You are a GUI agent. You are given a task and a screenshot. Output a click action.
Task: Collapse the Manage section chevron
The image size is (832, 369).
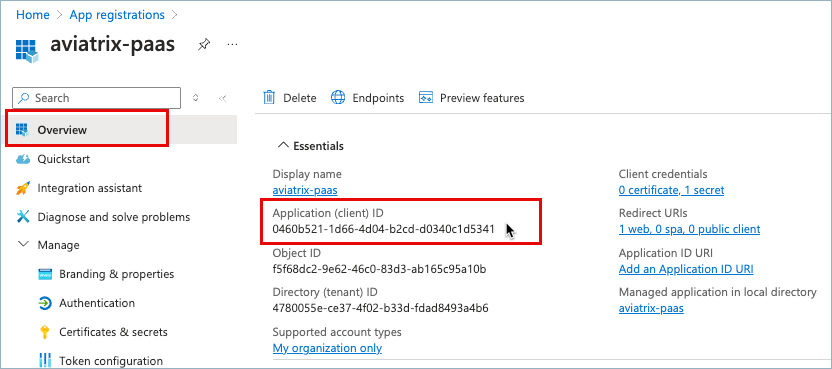[23, 245]
